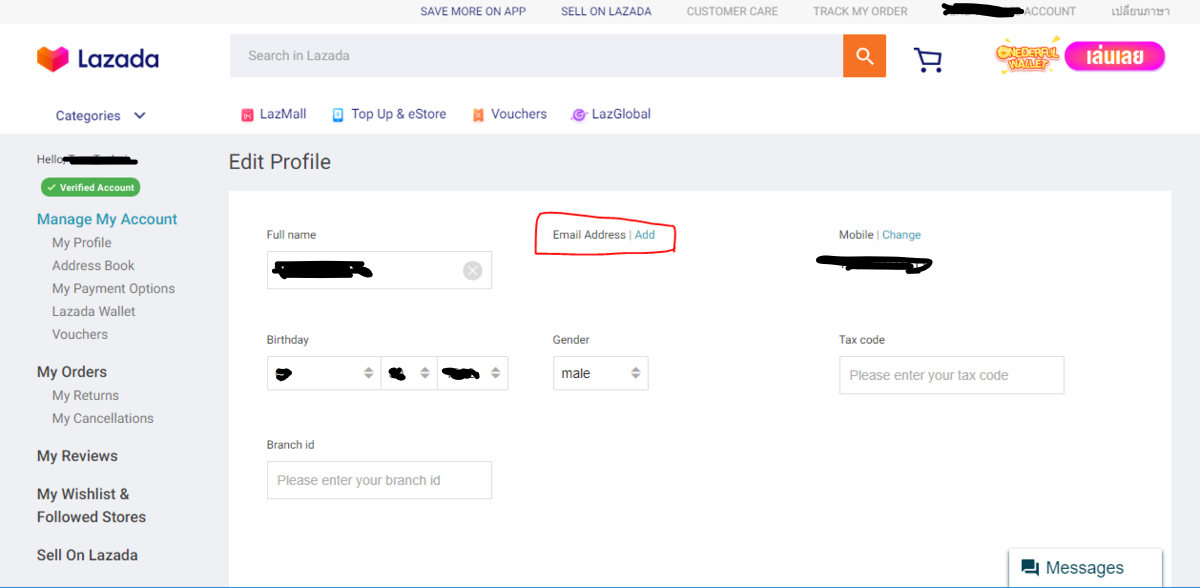This screenshot has height=588, width=1200.
Task: Click the Lazada logo
Action: (98, 59)
